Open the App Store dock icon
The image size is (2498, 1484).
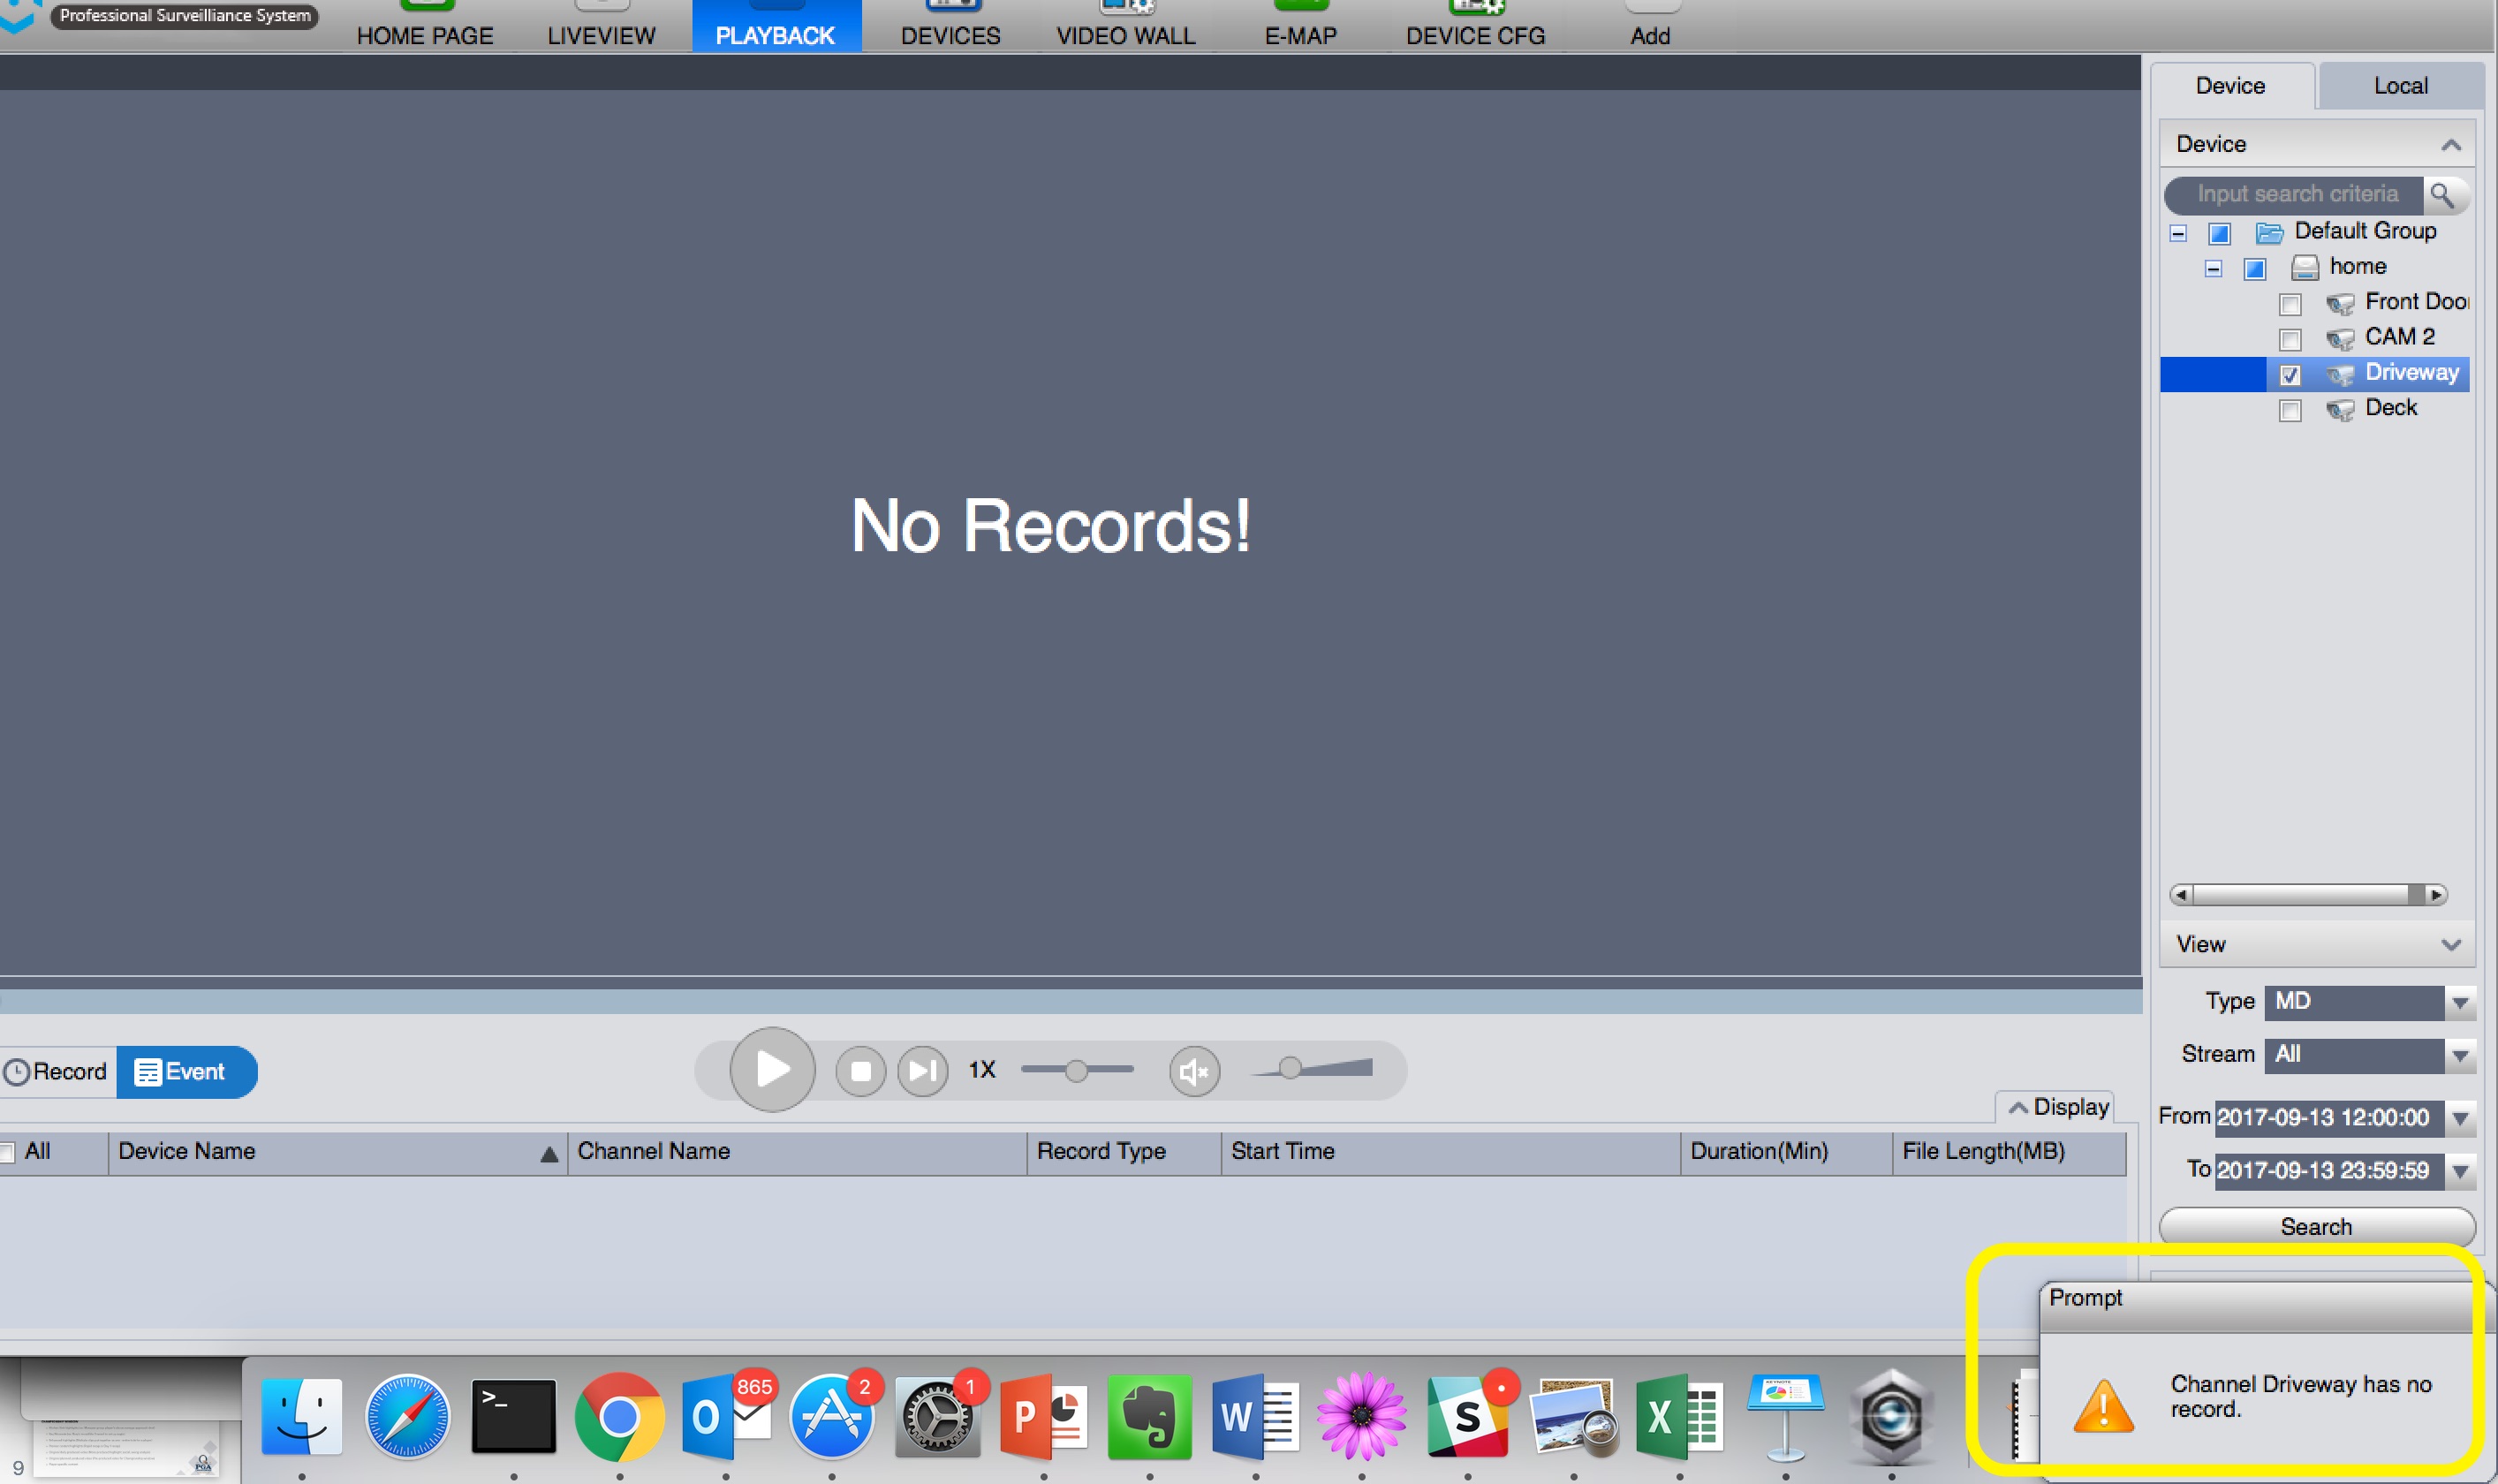tap(831, 1416)
